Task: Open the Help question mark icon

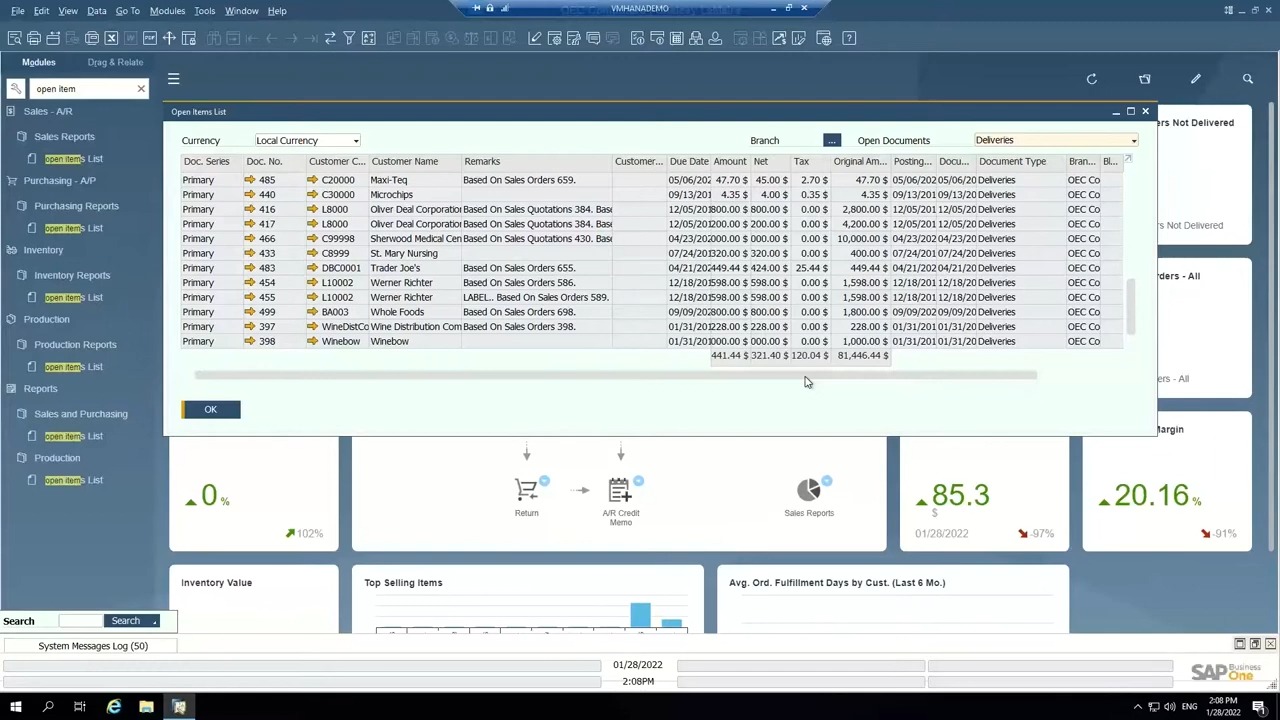Action: (x=849, y=38)
